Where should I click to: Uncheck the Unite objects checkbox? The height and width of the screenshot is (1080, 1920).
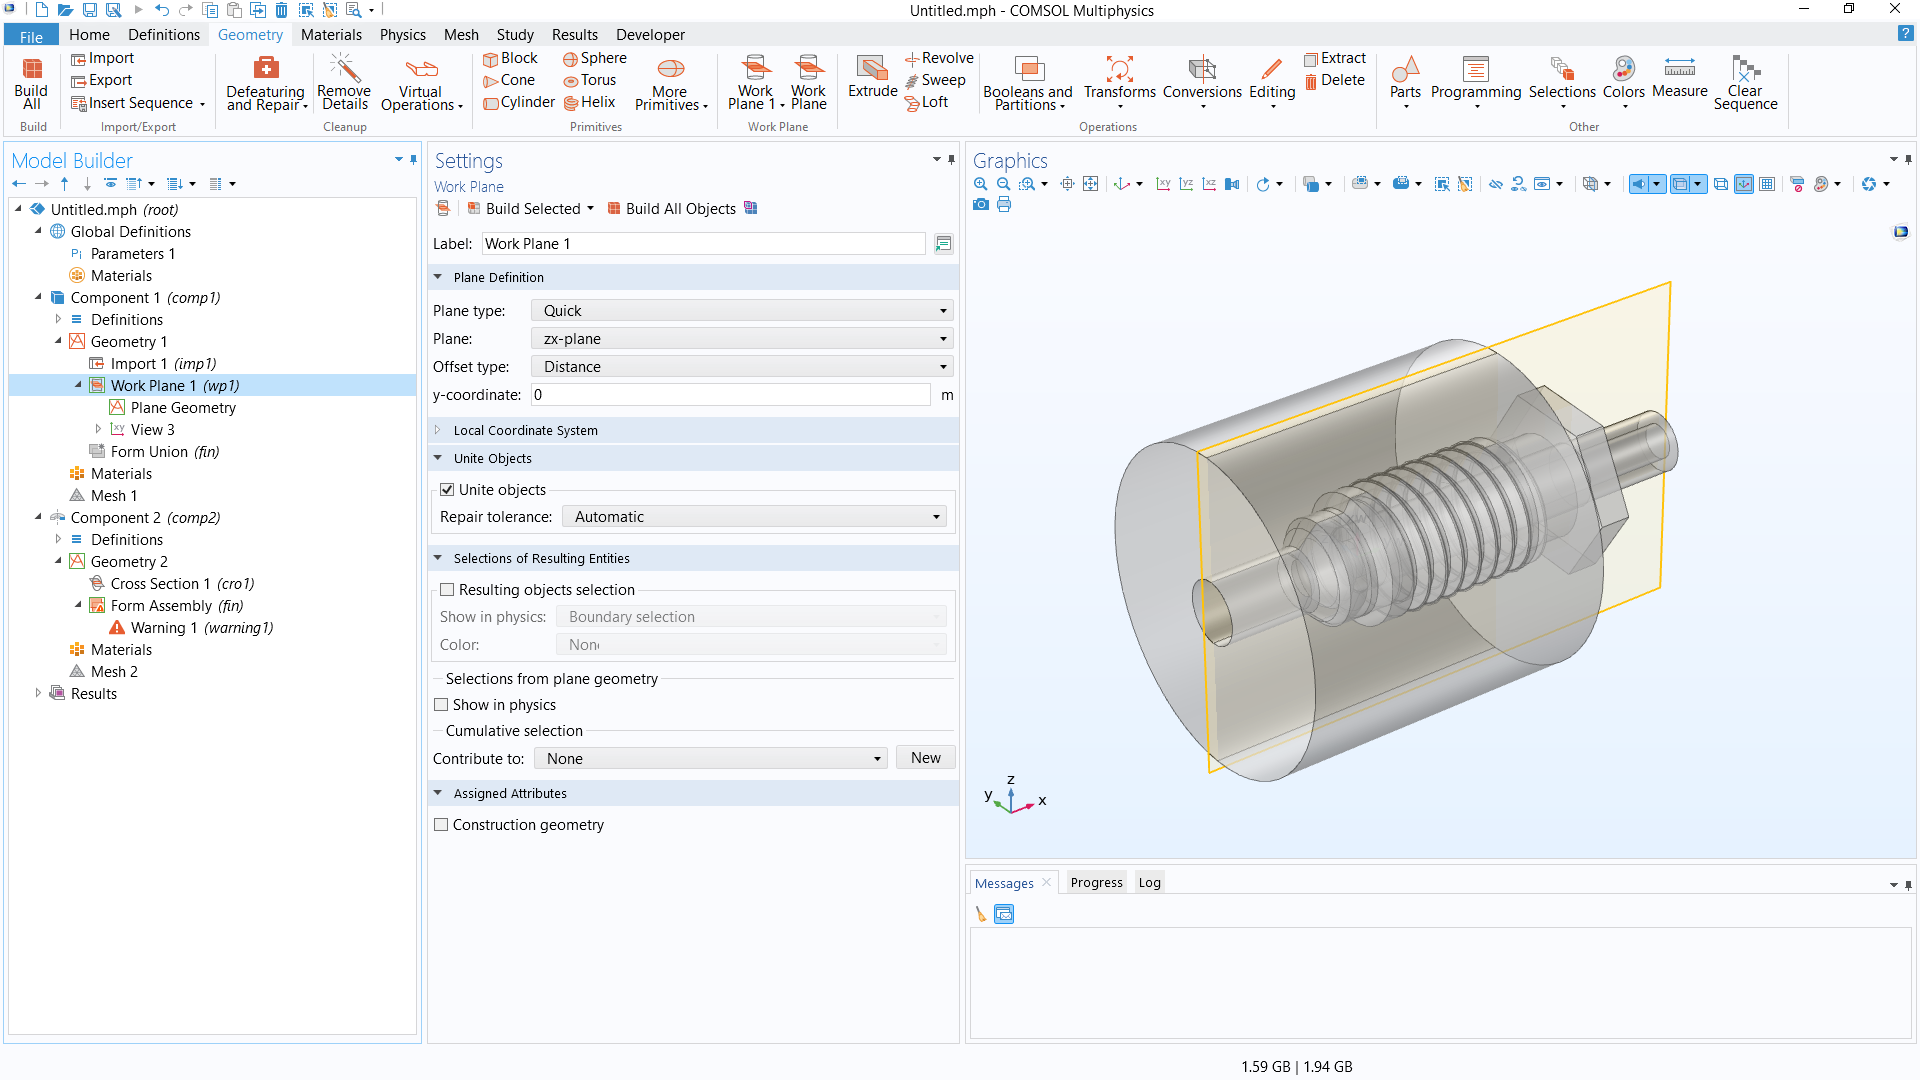pos(447,490)
